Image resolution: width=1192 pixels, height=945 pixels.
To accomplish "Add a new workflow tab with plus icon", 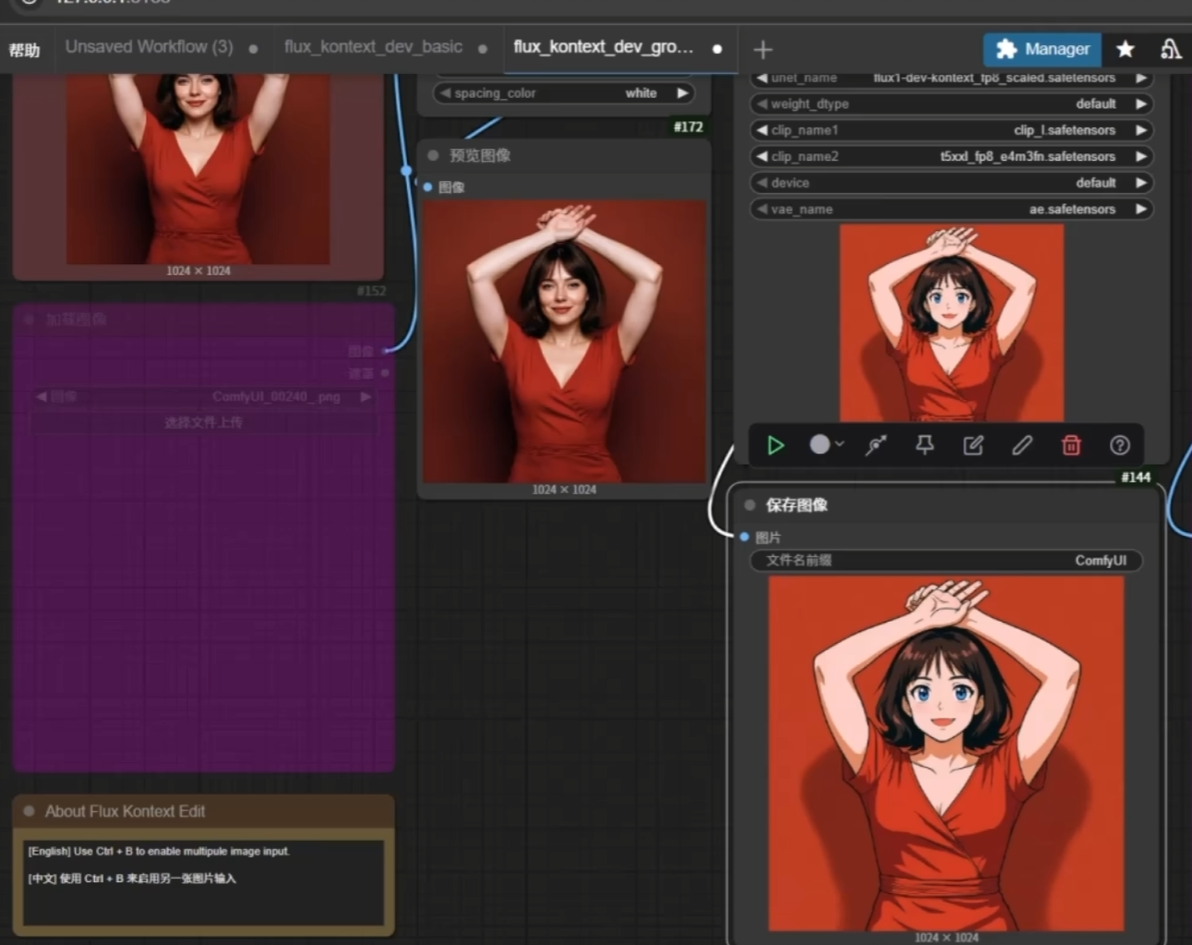I will pyautogui.click(x=763, y=49).
